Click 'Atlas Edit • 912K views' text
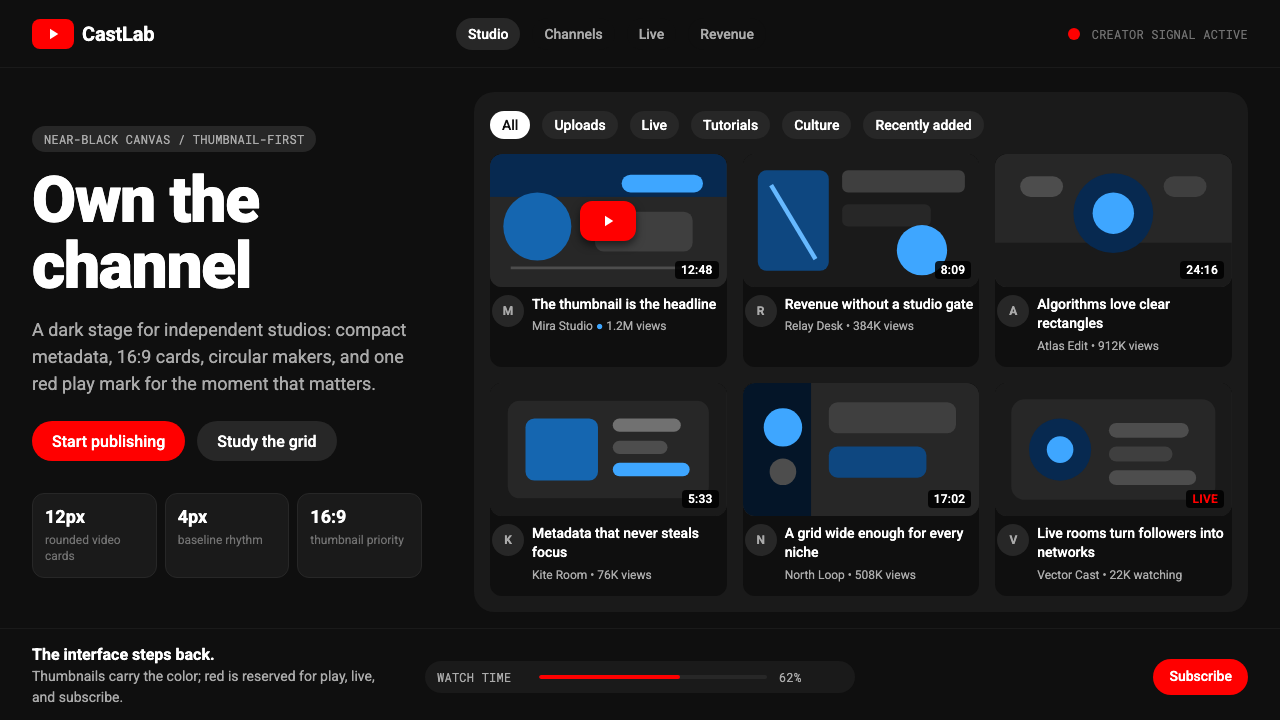 coord(1098,346)
